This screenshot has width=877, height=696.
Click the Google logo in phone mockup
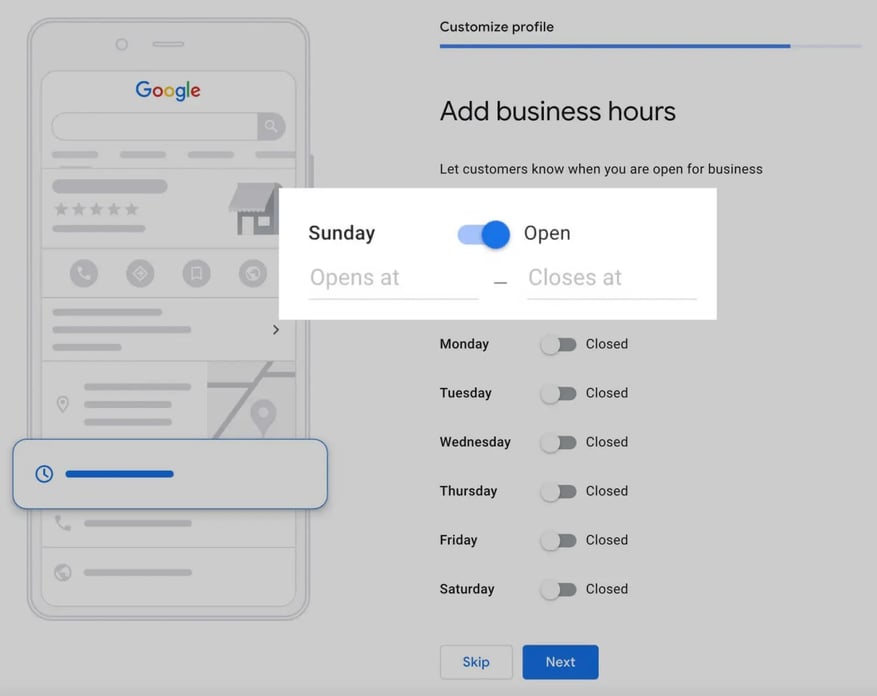(168, 90)
